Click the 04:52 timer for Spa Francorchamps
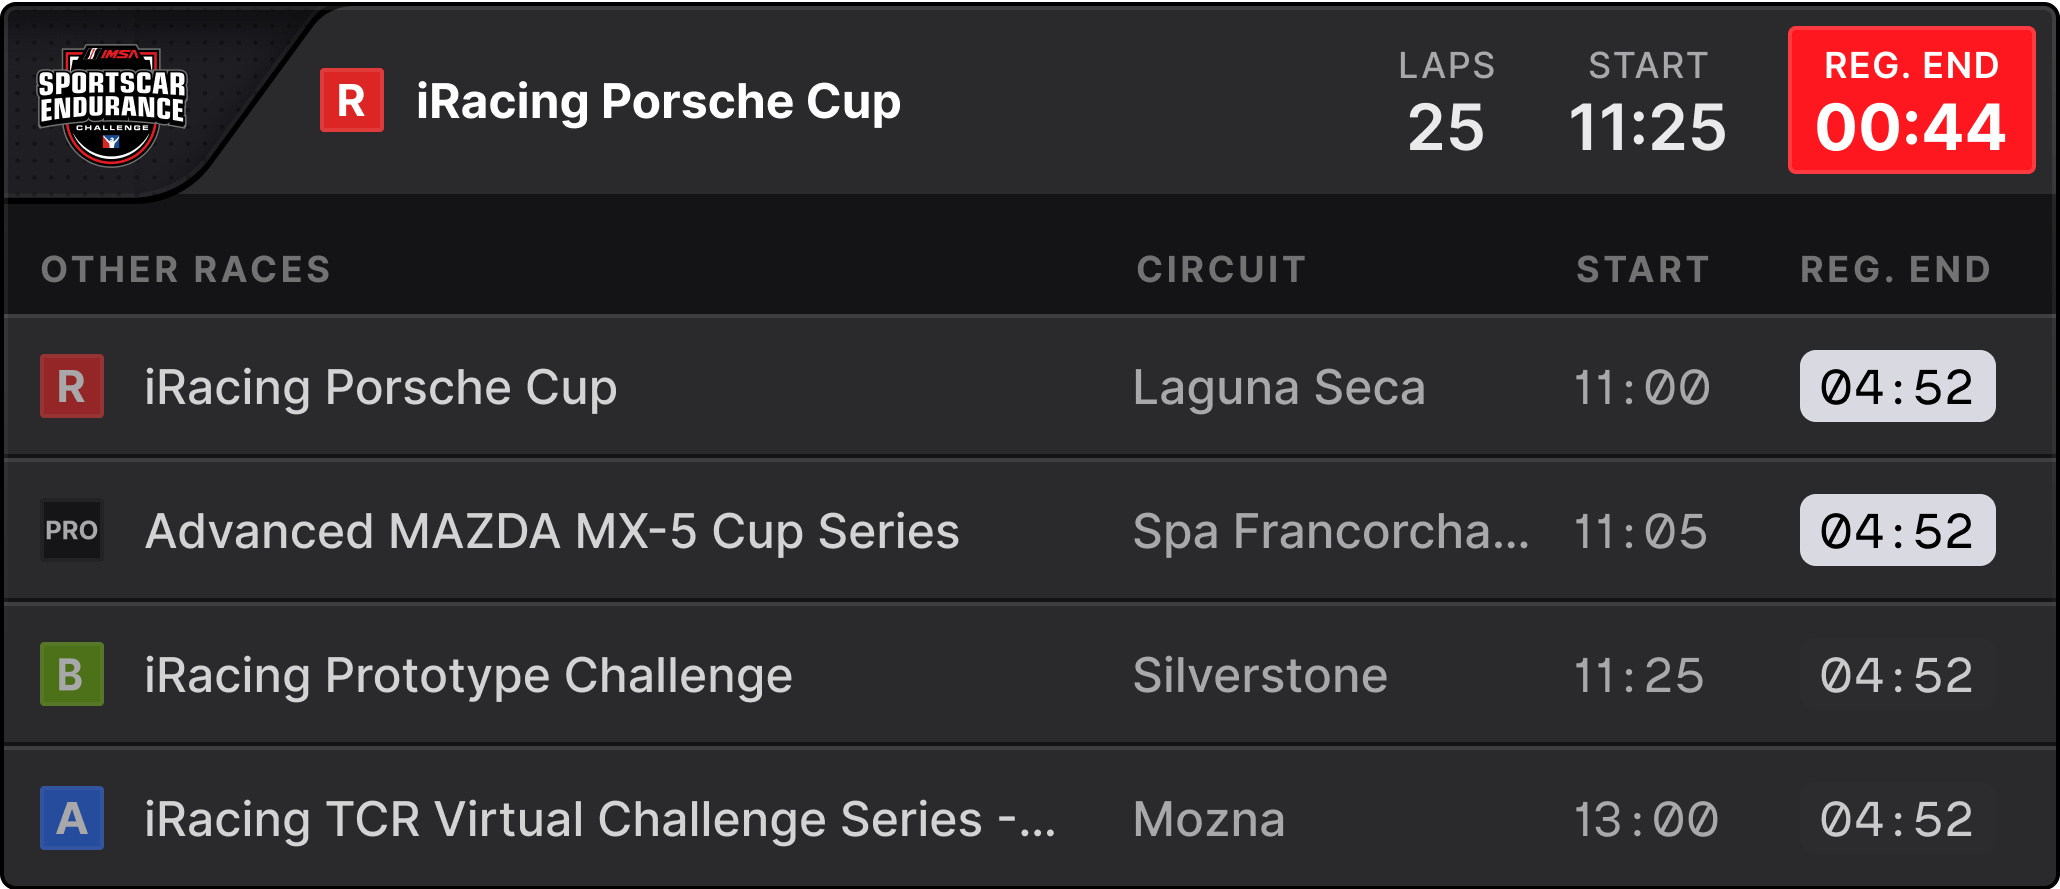 pyautogui.click(x=1896, y=530)
